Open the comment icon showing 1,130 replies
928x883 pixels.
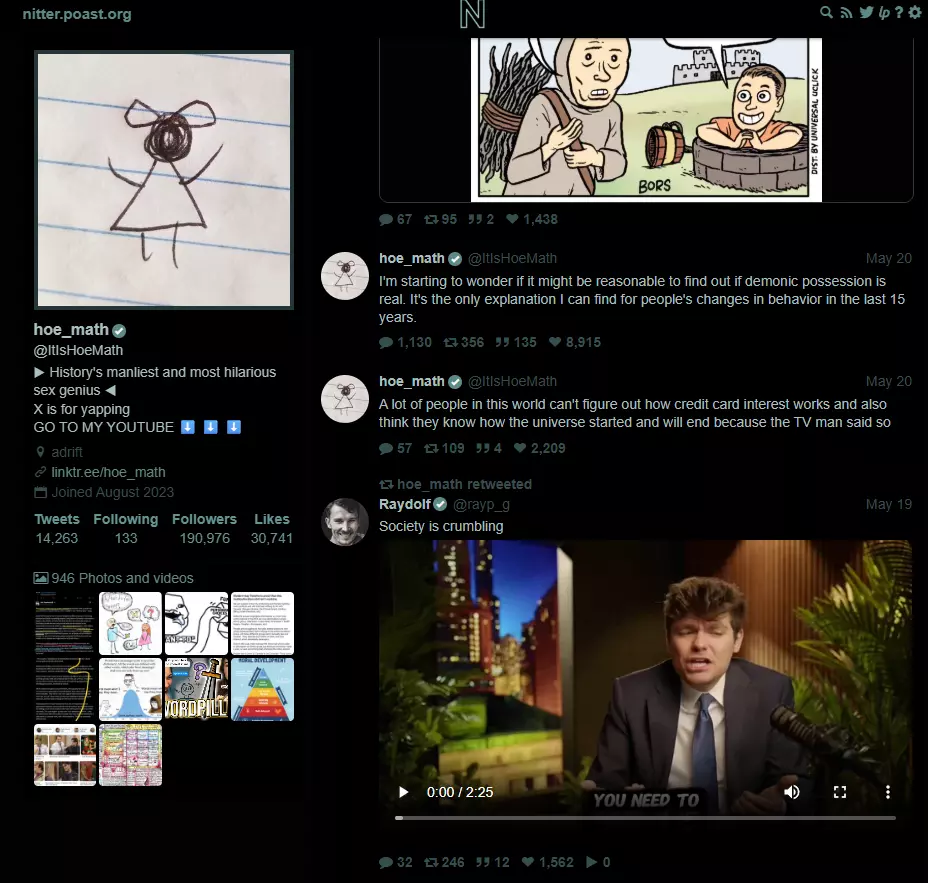pos(386,343)
